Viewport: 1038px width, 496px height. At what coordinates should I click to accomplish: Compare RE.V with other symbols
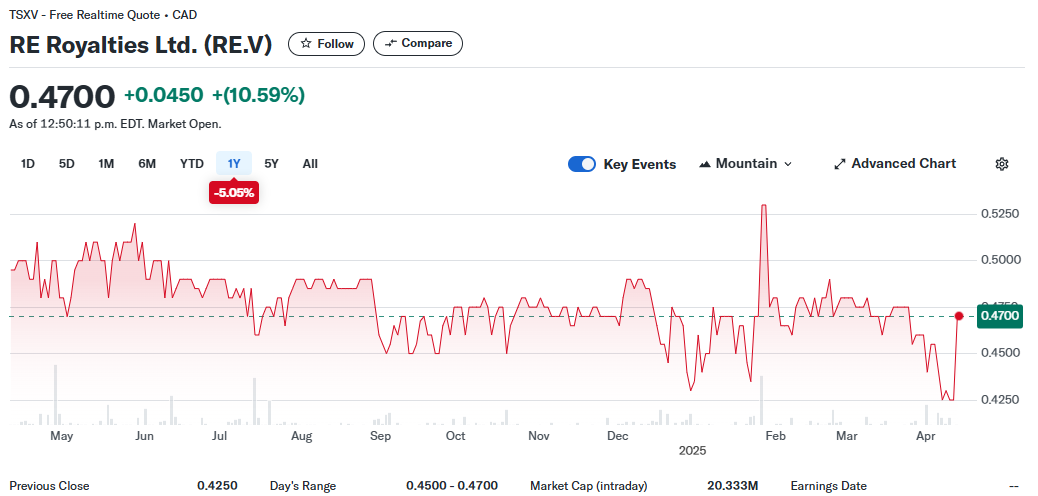(418, 44)
